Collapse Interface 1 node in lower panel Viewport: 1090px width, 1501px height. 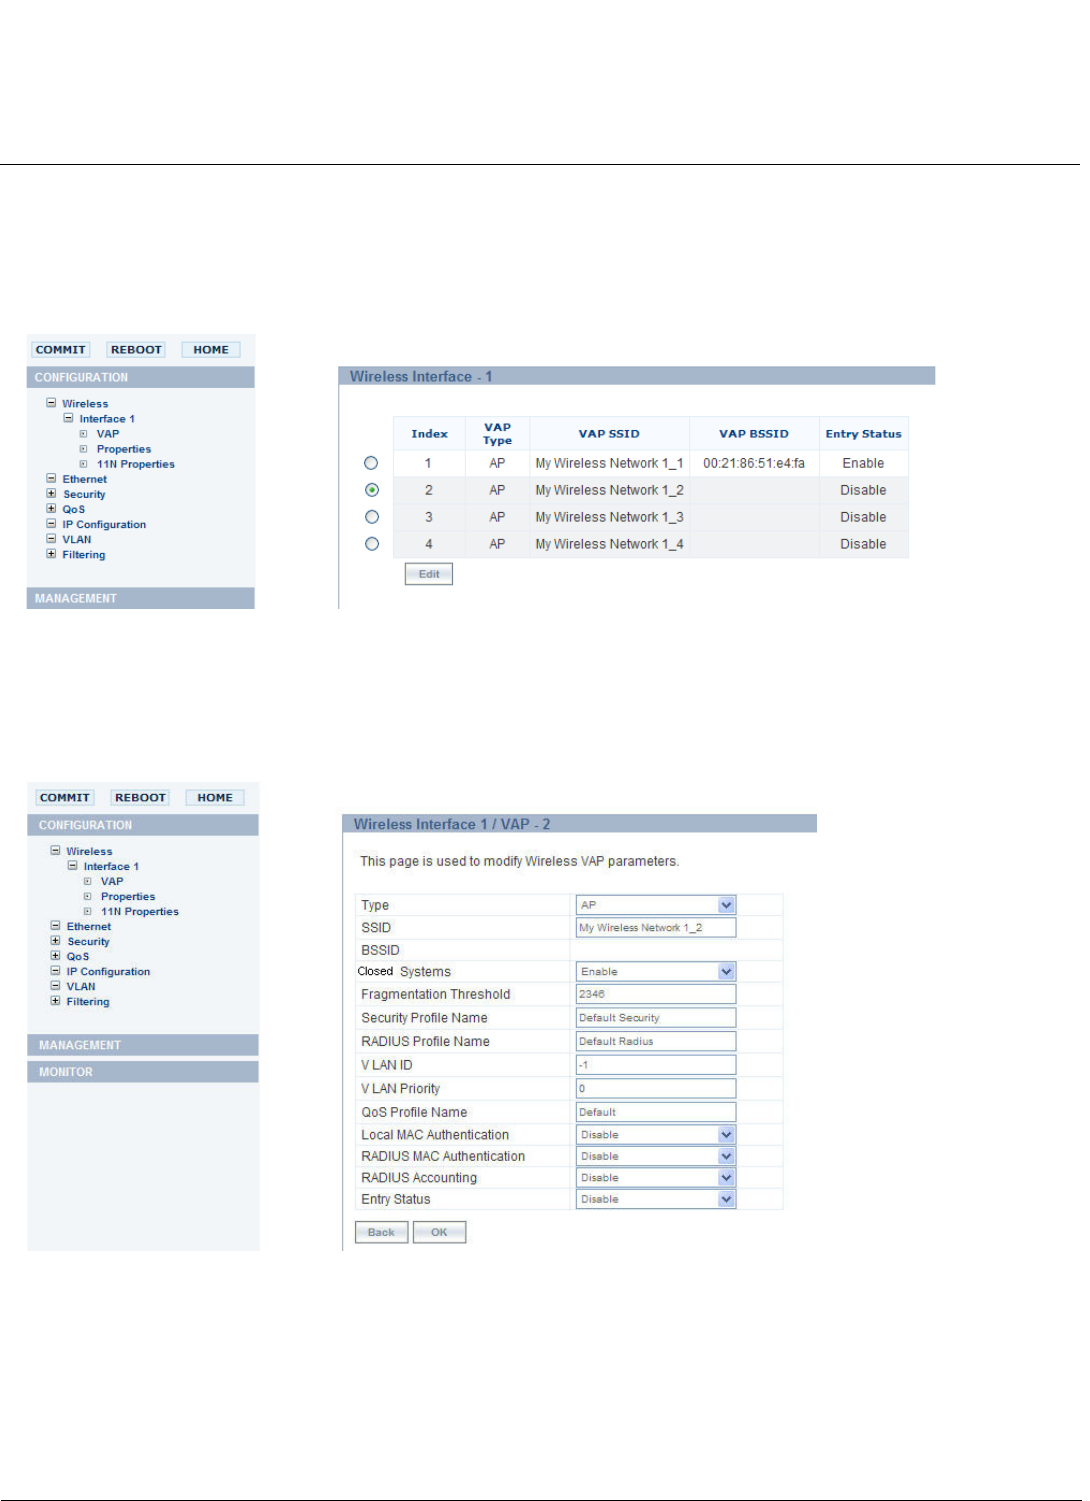pyautogui.click(x=72, y=865)
